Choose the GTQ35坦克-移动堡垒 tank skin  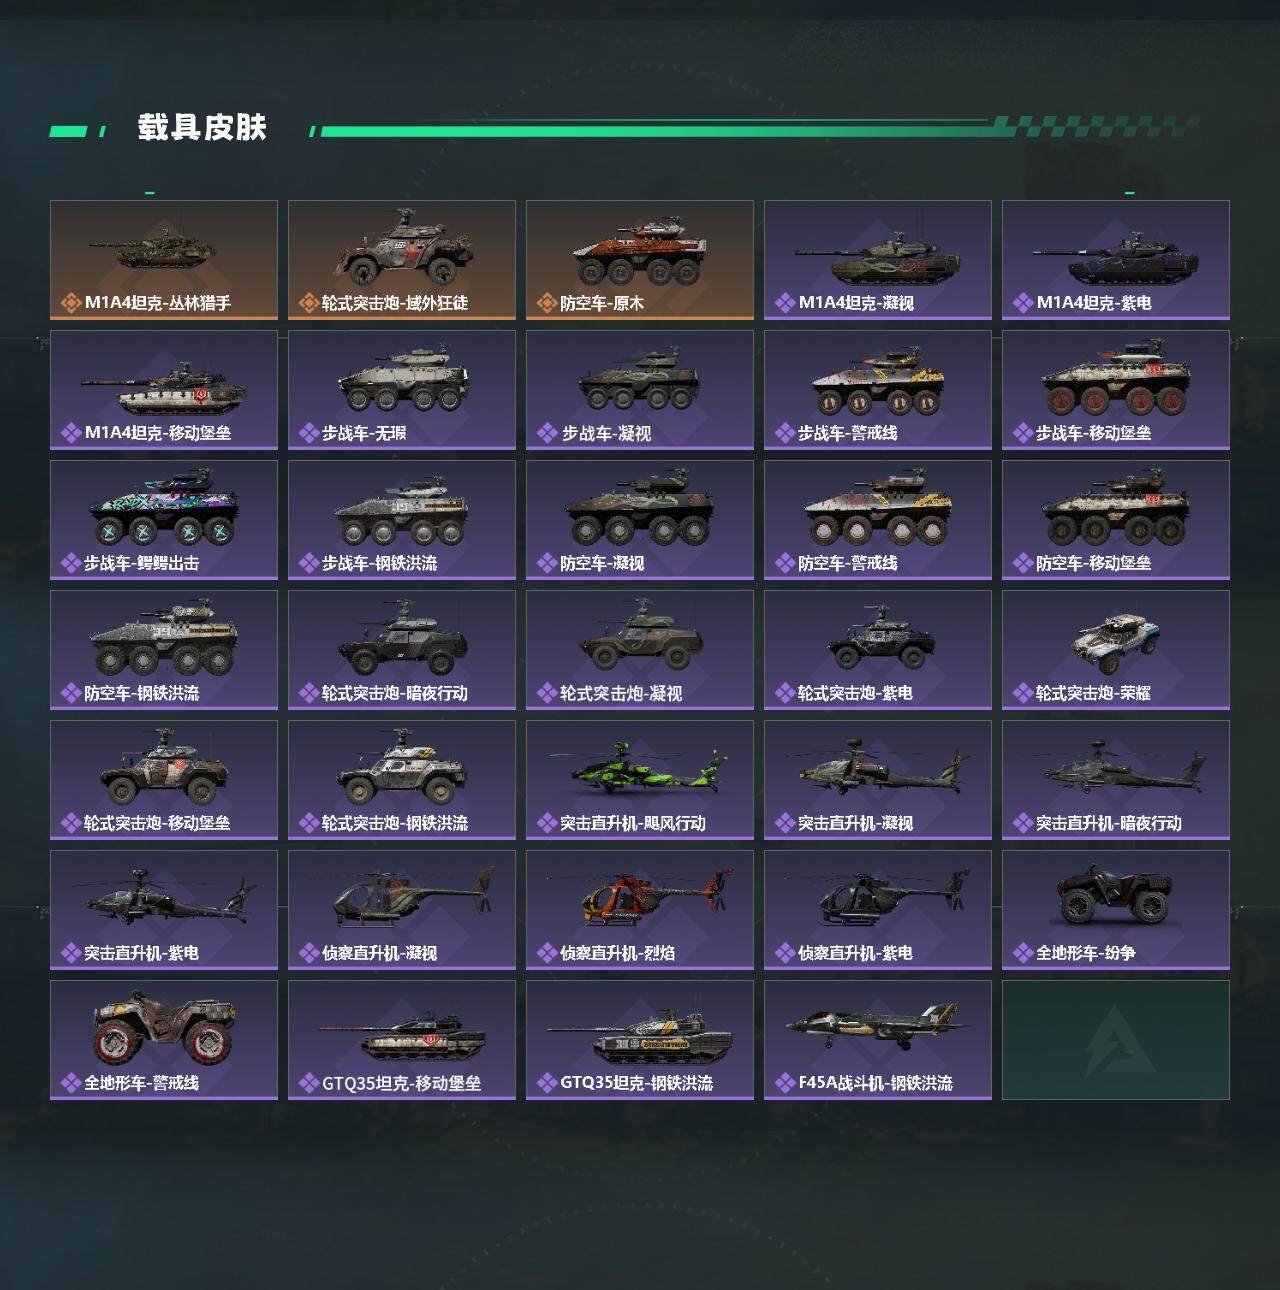point(402,1040)
